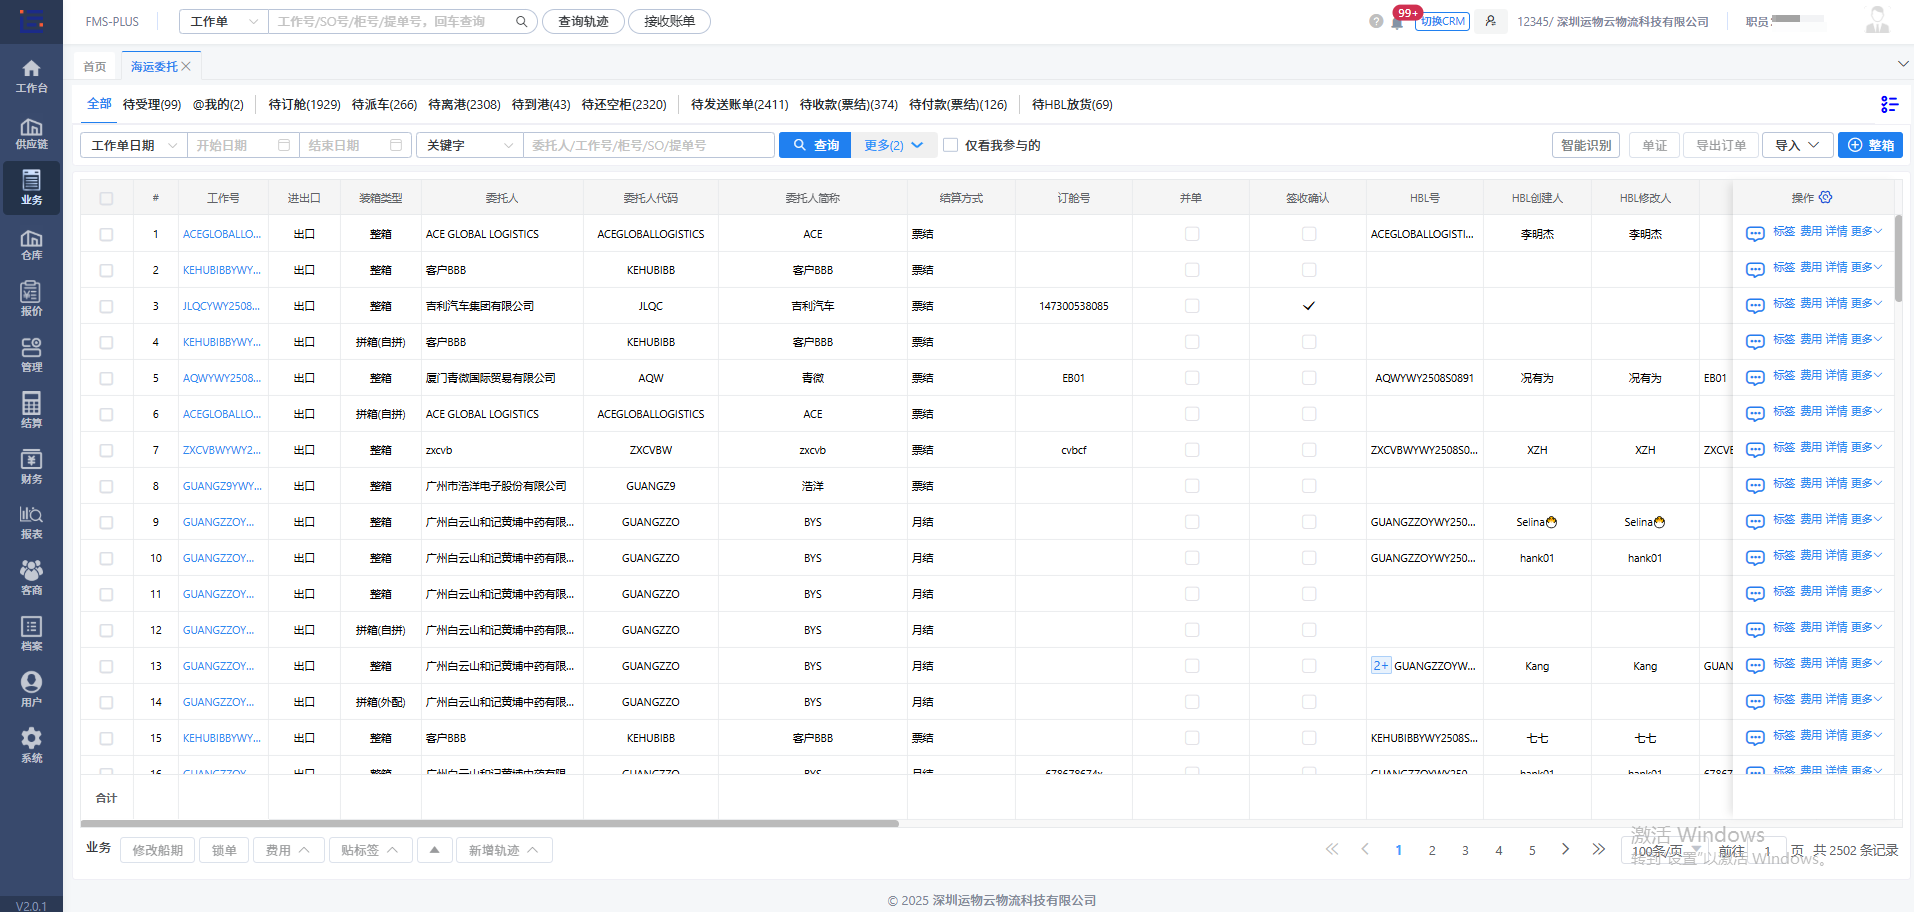This screenshot has width=1914, height=912.
Task: Open the 客商 panel in the sidebar
Action: click(31, 577)
